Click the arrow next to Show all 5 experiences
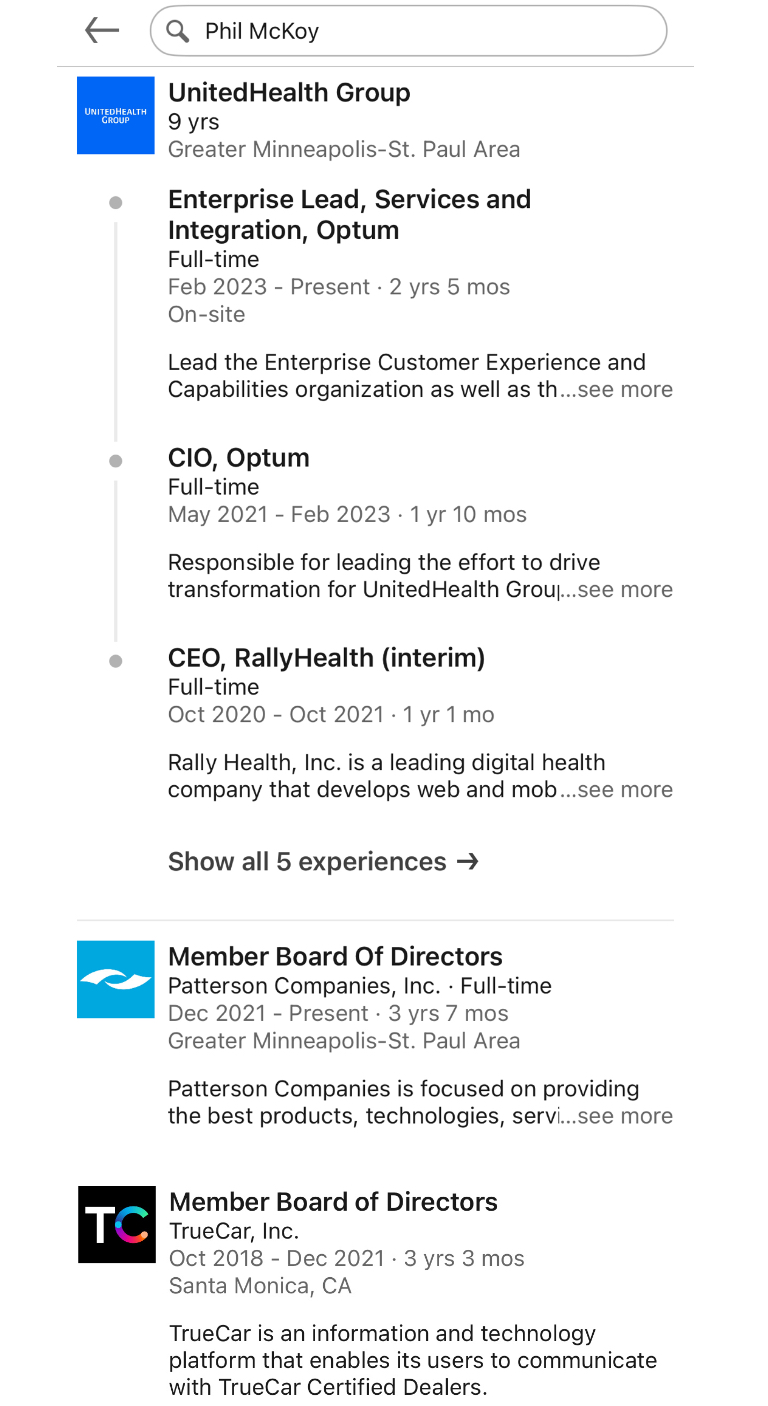 point(467,861)
